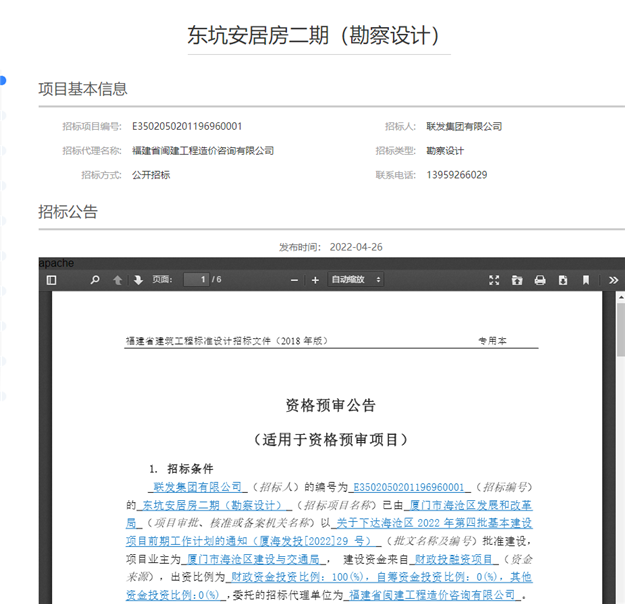The width and height of the screenshot is (625, 604).
Task: Click the 财政投融资项目 link
Action: pyautogui.click(x=453, y=559)
